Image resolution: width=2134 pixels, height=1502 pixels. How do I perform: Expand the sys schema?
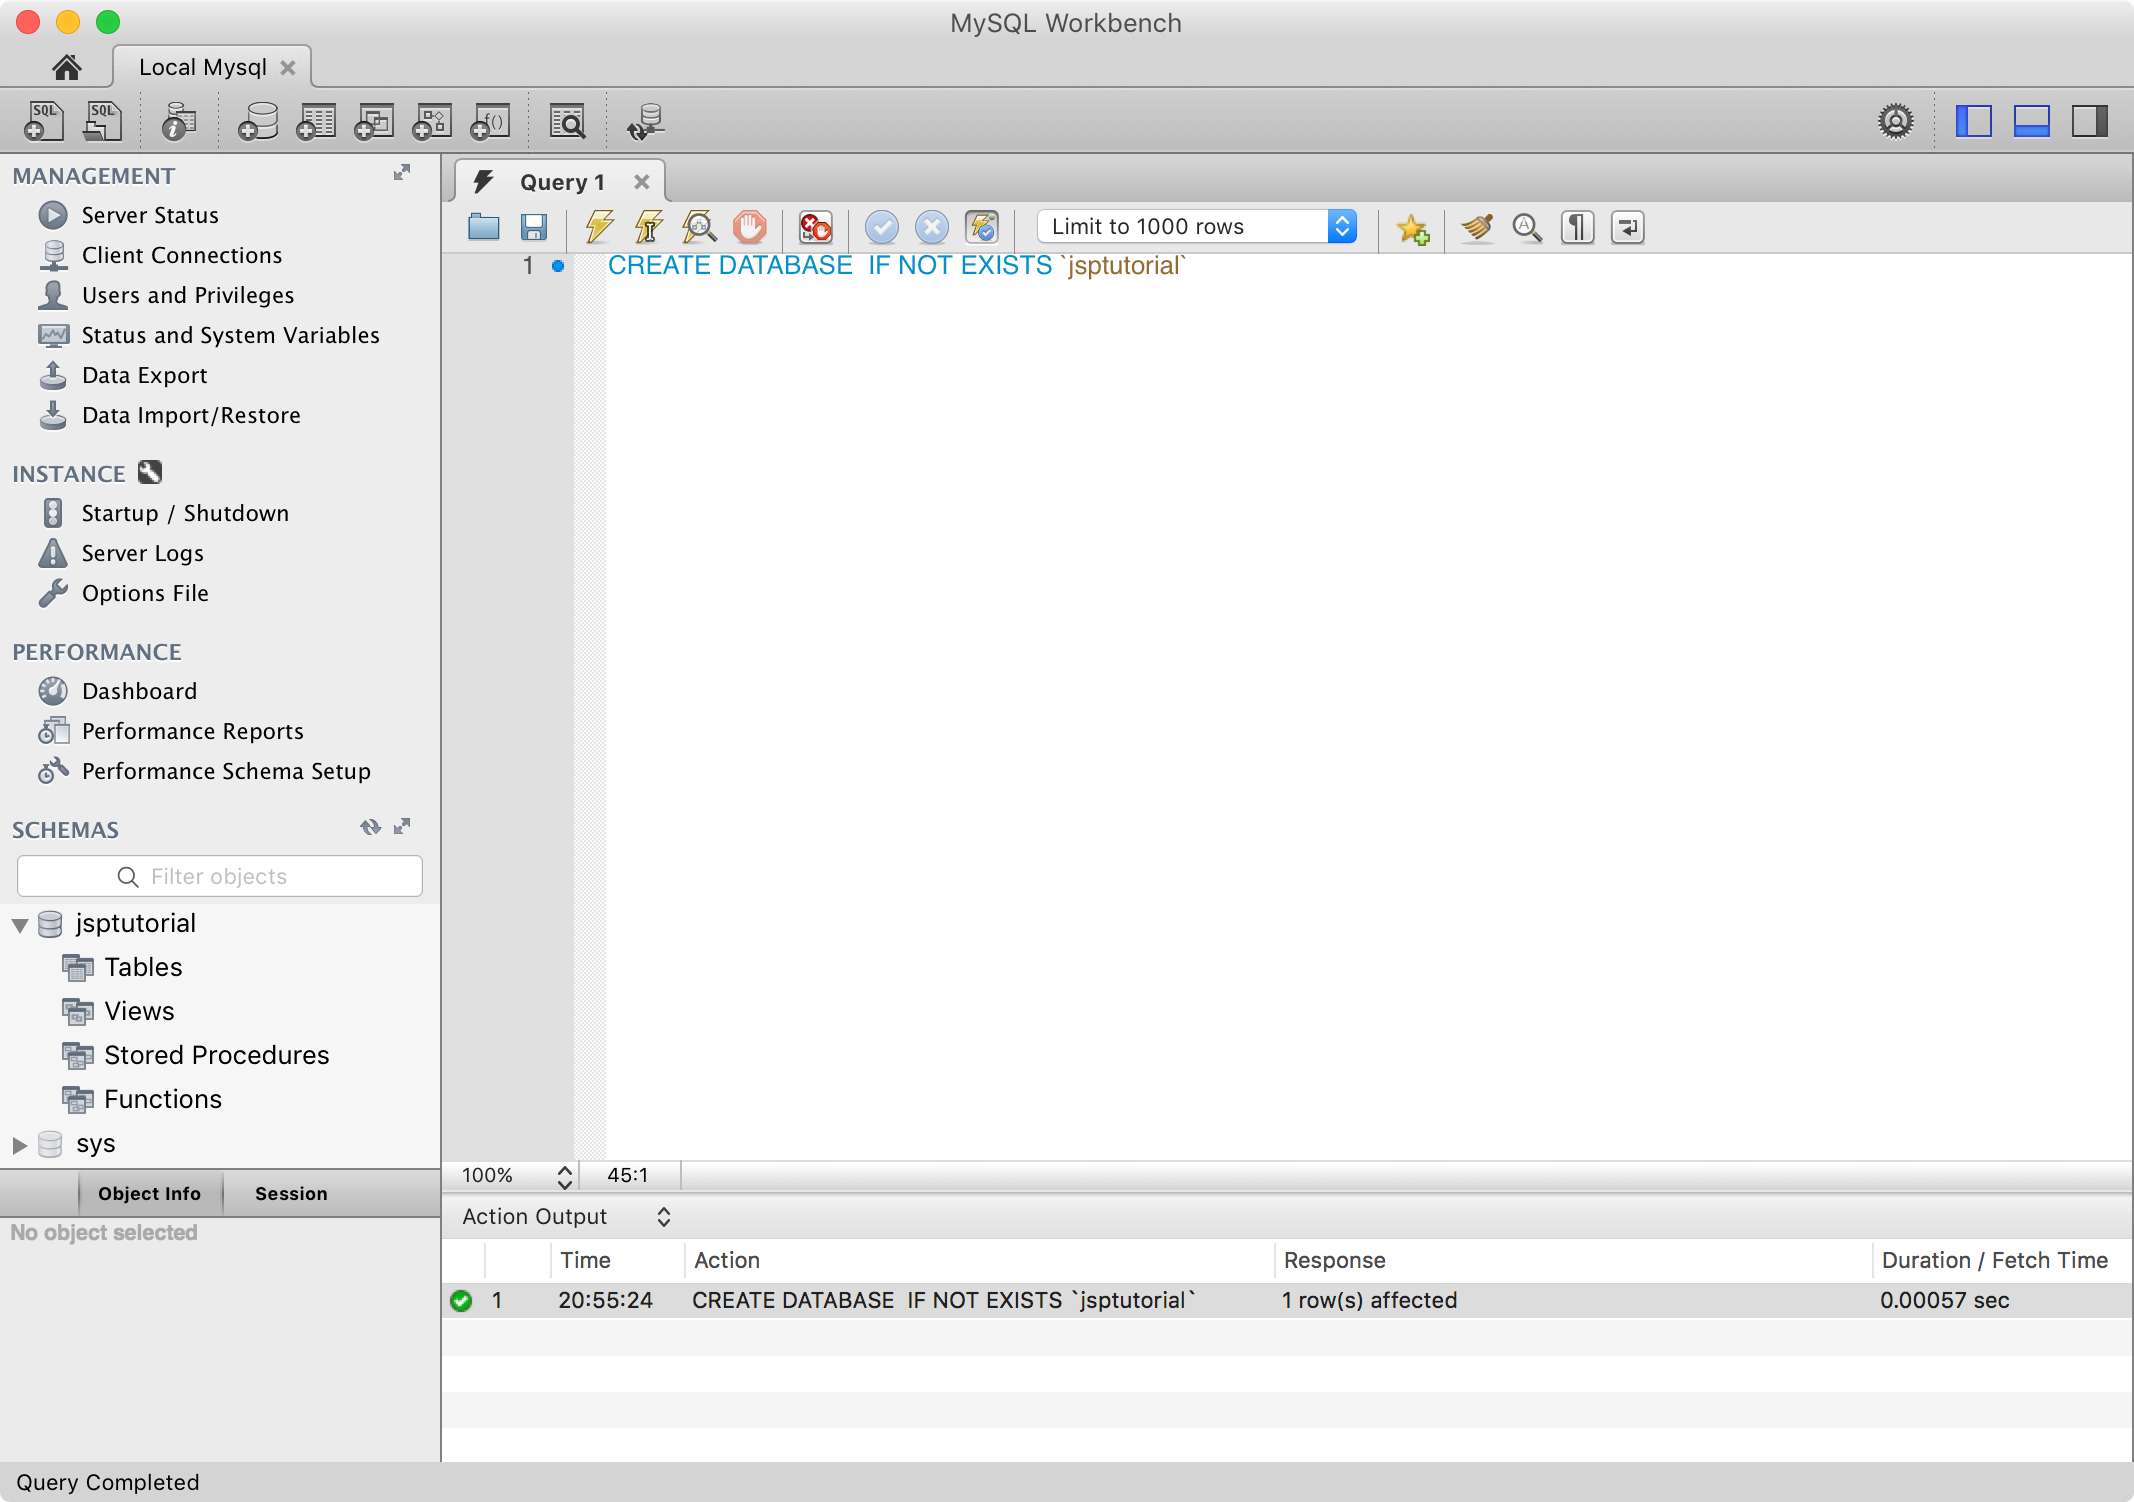point(20,1145)
